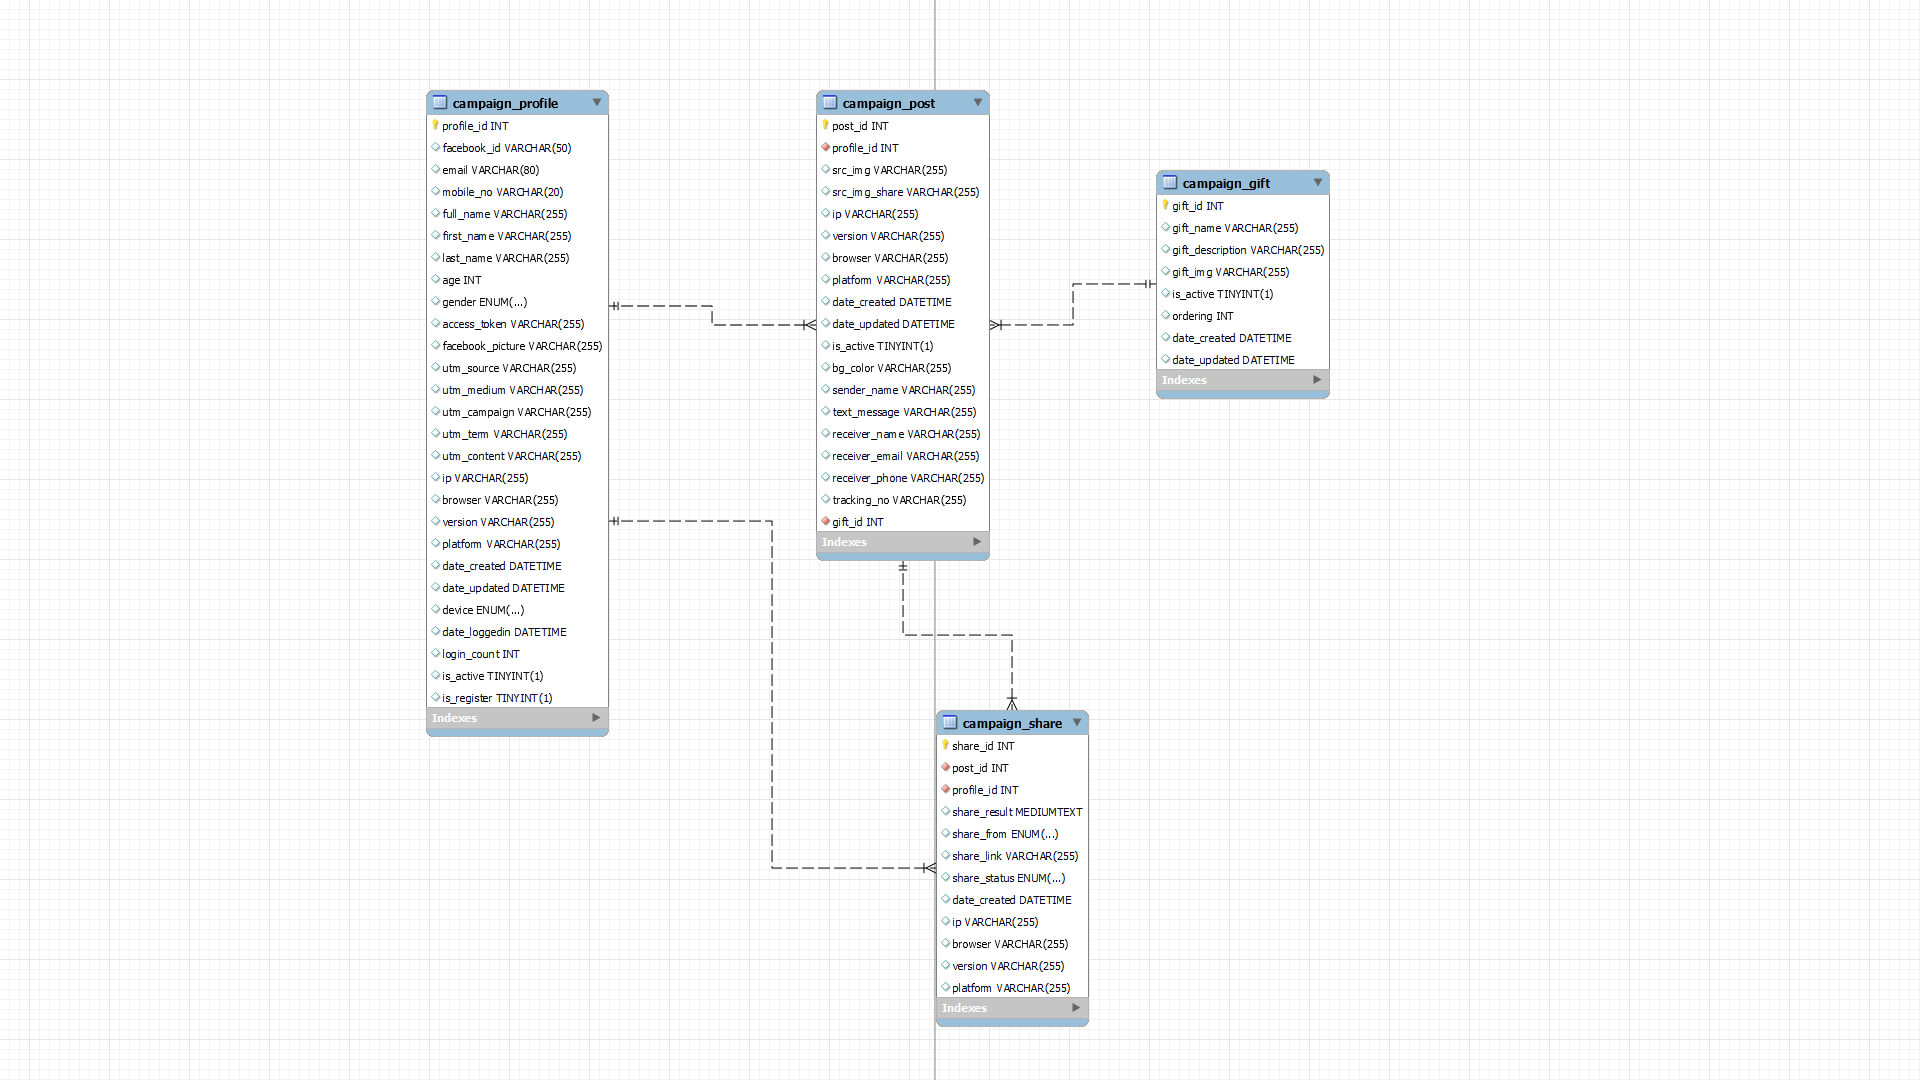Collapse the campaign_share table via its header arrow

coord(1077,722)
